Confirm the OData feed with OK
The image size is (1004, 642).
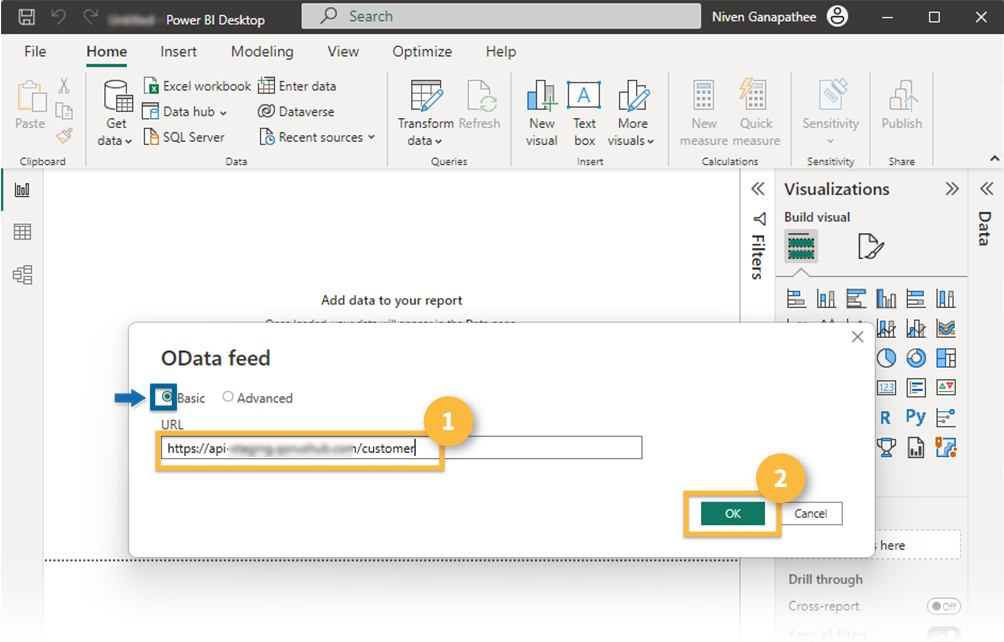[733, 513]
